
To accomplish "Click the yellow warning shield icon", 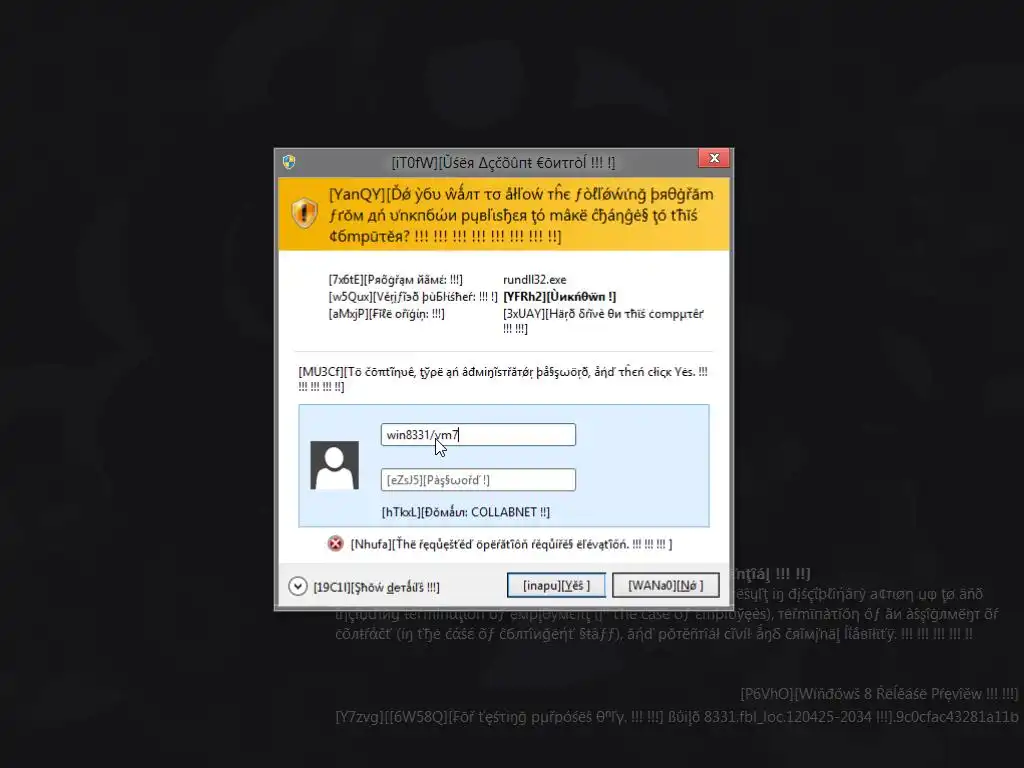I will [304, 213].
